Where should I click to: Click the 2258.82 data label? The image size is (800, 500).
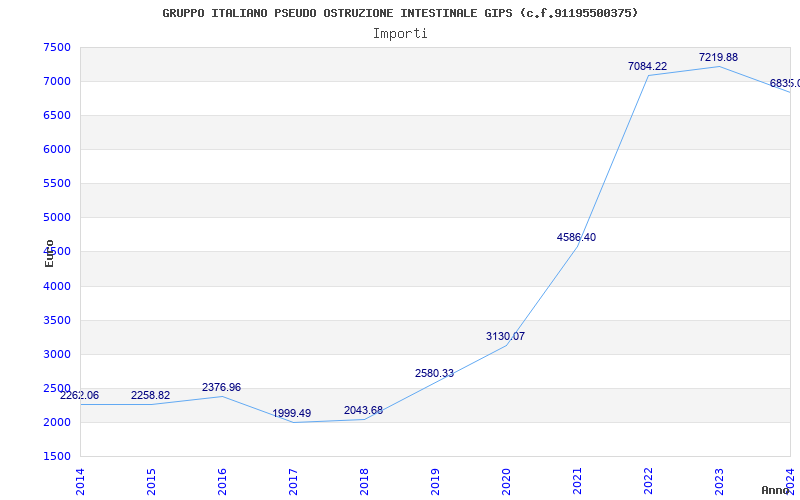(x=151, y=395)
